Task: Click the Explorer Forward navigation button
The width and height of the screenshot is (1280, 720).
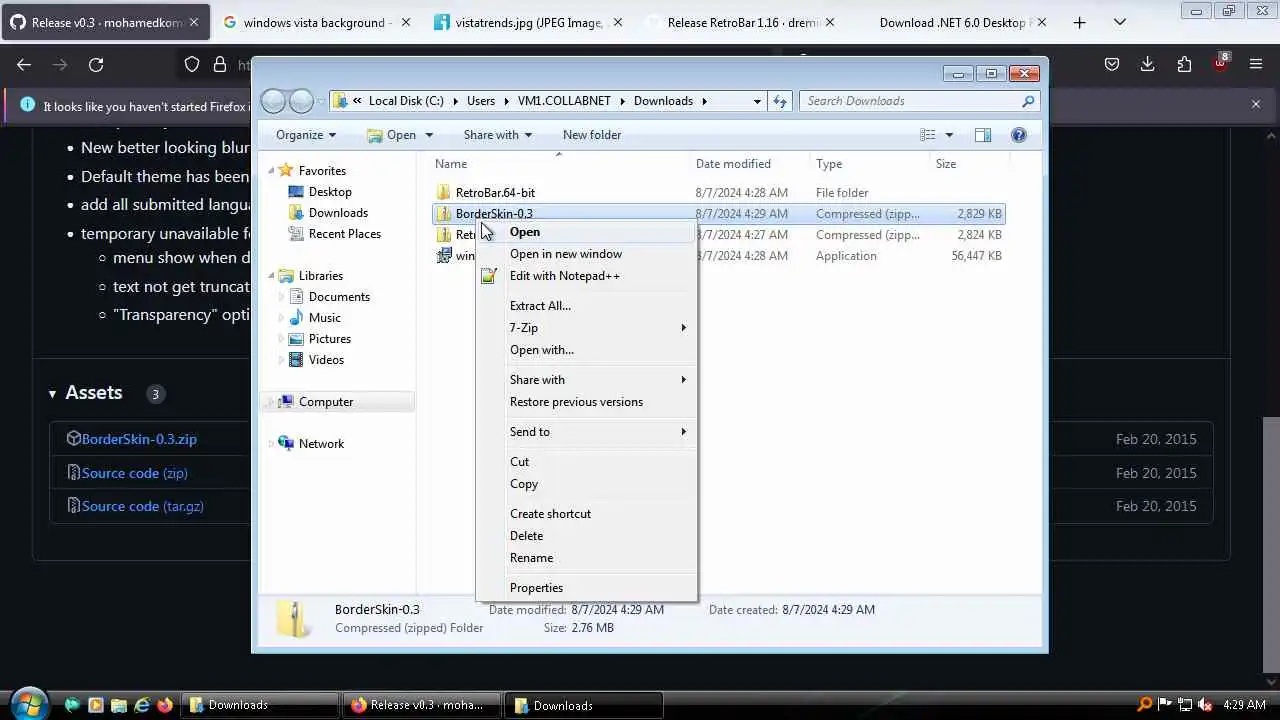Action: pos(301,101)
